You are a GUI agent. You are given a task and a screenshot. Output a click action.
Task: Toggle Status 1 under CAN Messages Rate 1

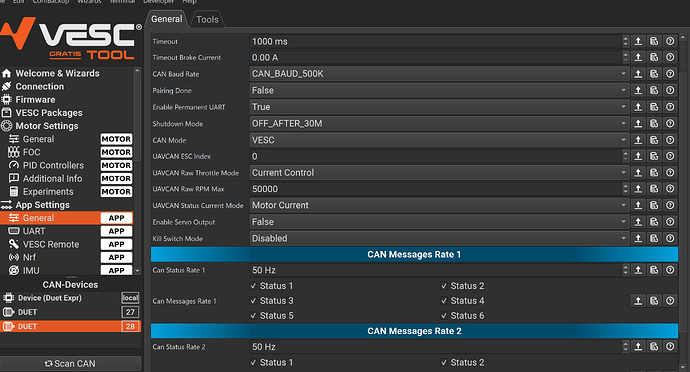(x=272, y=286)
